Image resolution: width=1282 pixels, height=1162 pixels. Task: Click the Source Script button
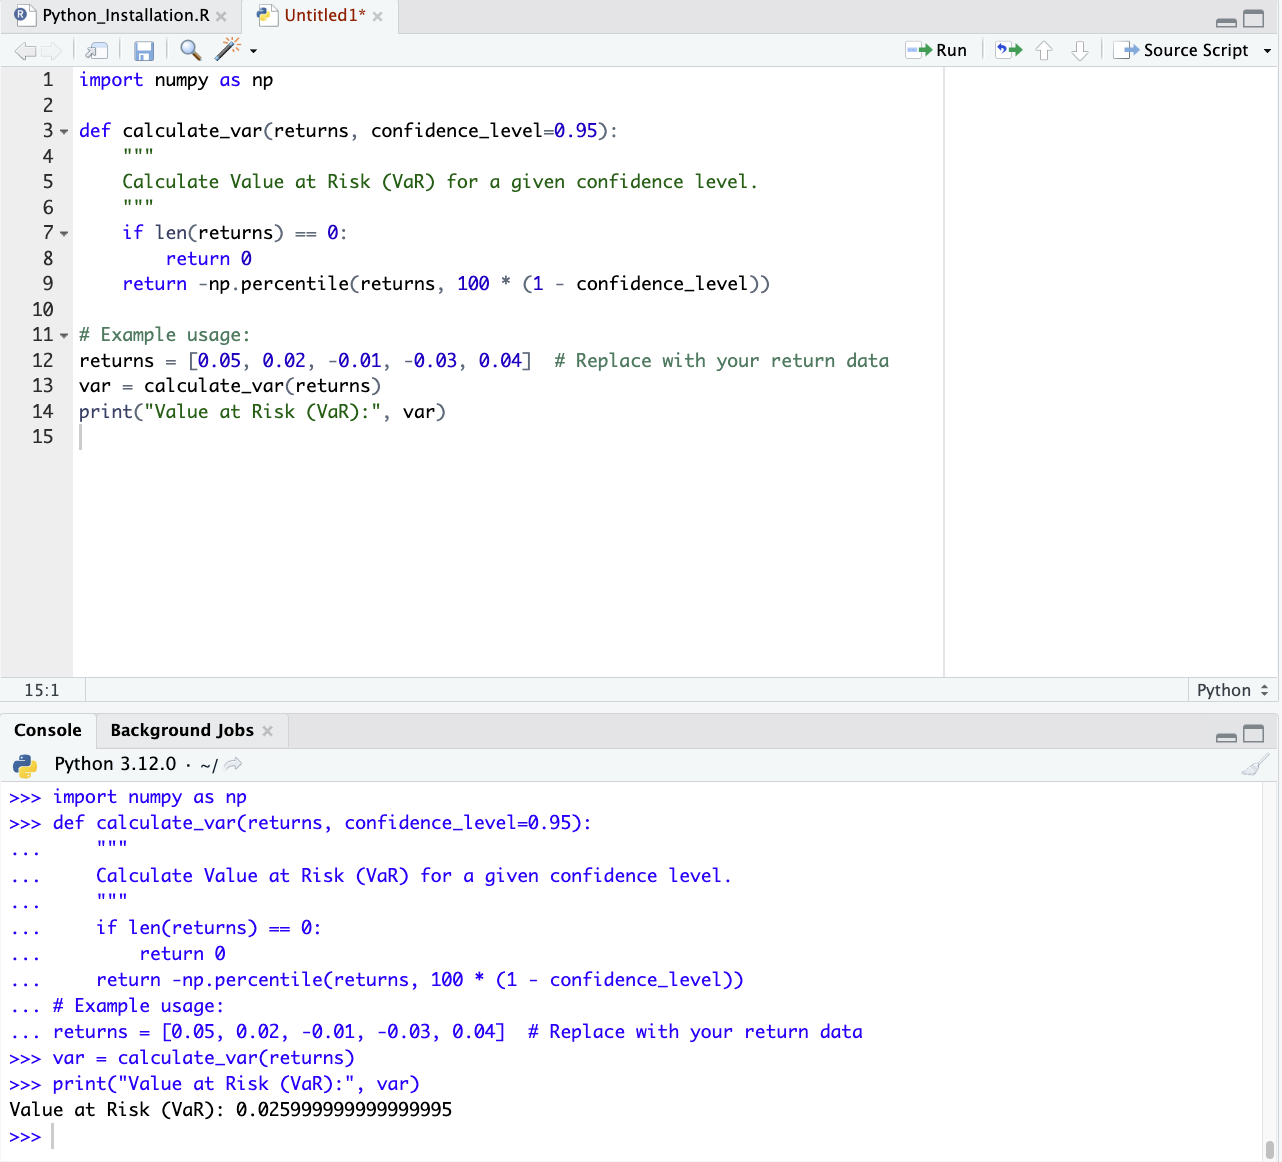tap(1185, 50)
